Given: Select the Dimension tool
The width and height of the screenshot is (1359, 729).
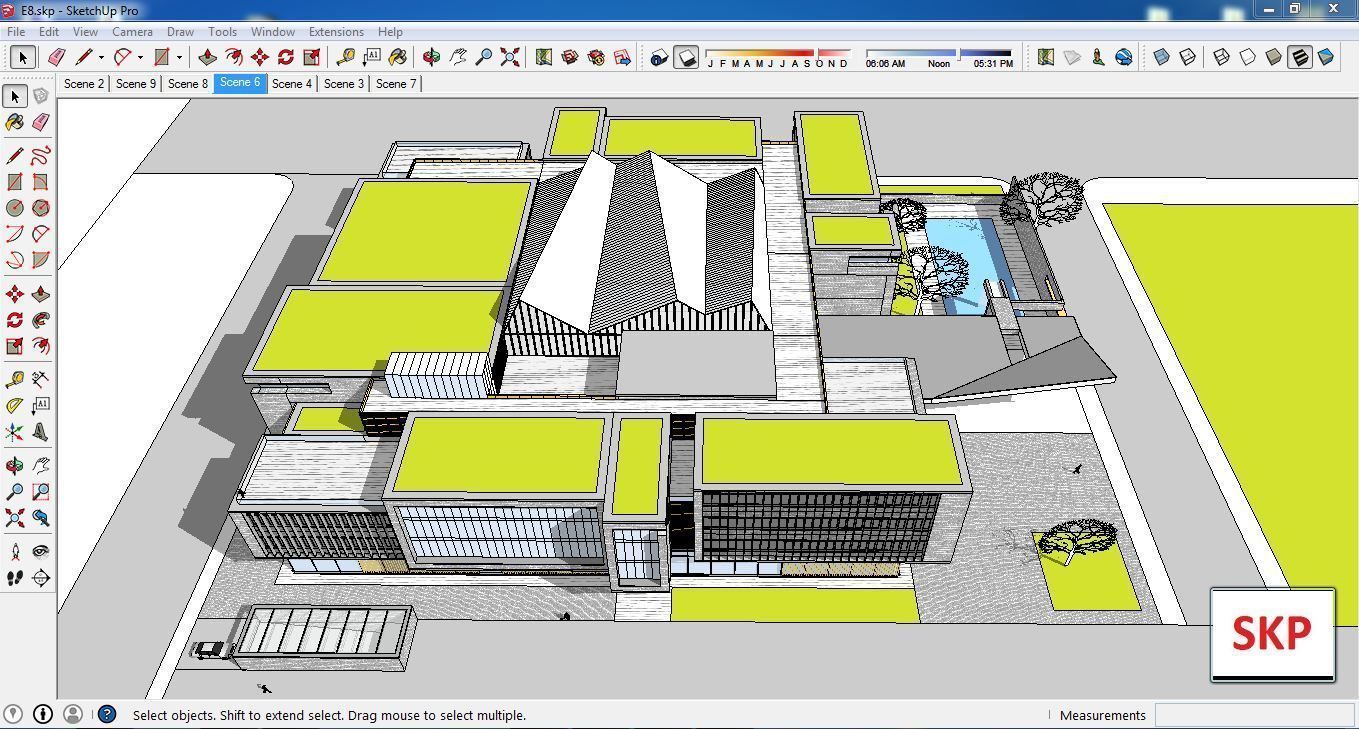Looking at the screenshot, I should (41, 380).
